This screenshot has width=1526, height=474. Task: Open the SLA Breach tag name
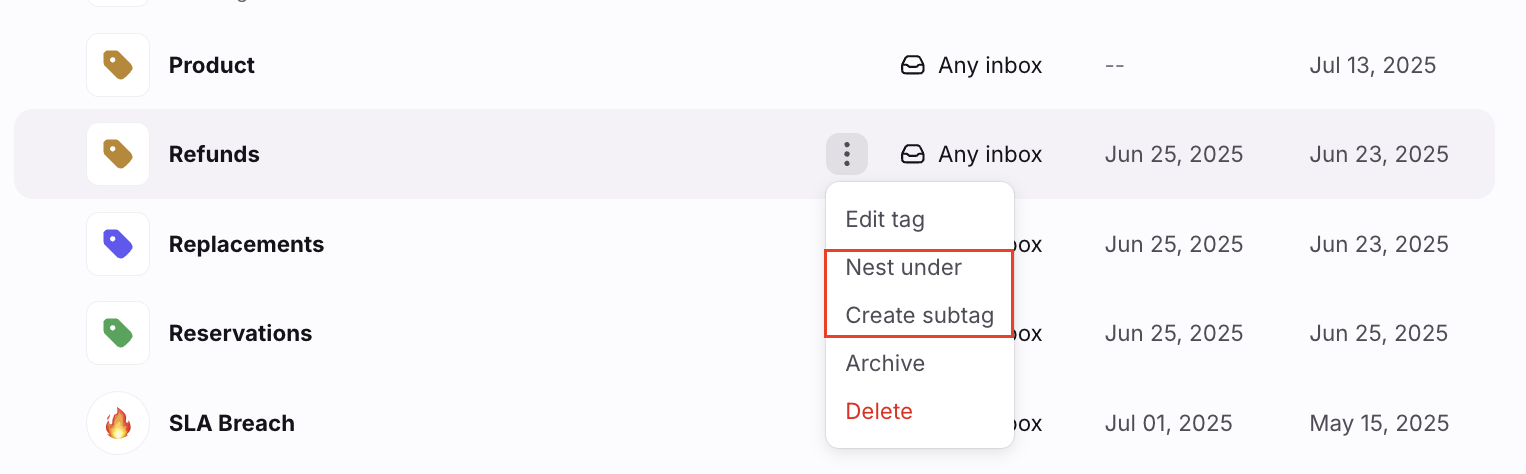coord(232,423)
